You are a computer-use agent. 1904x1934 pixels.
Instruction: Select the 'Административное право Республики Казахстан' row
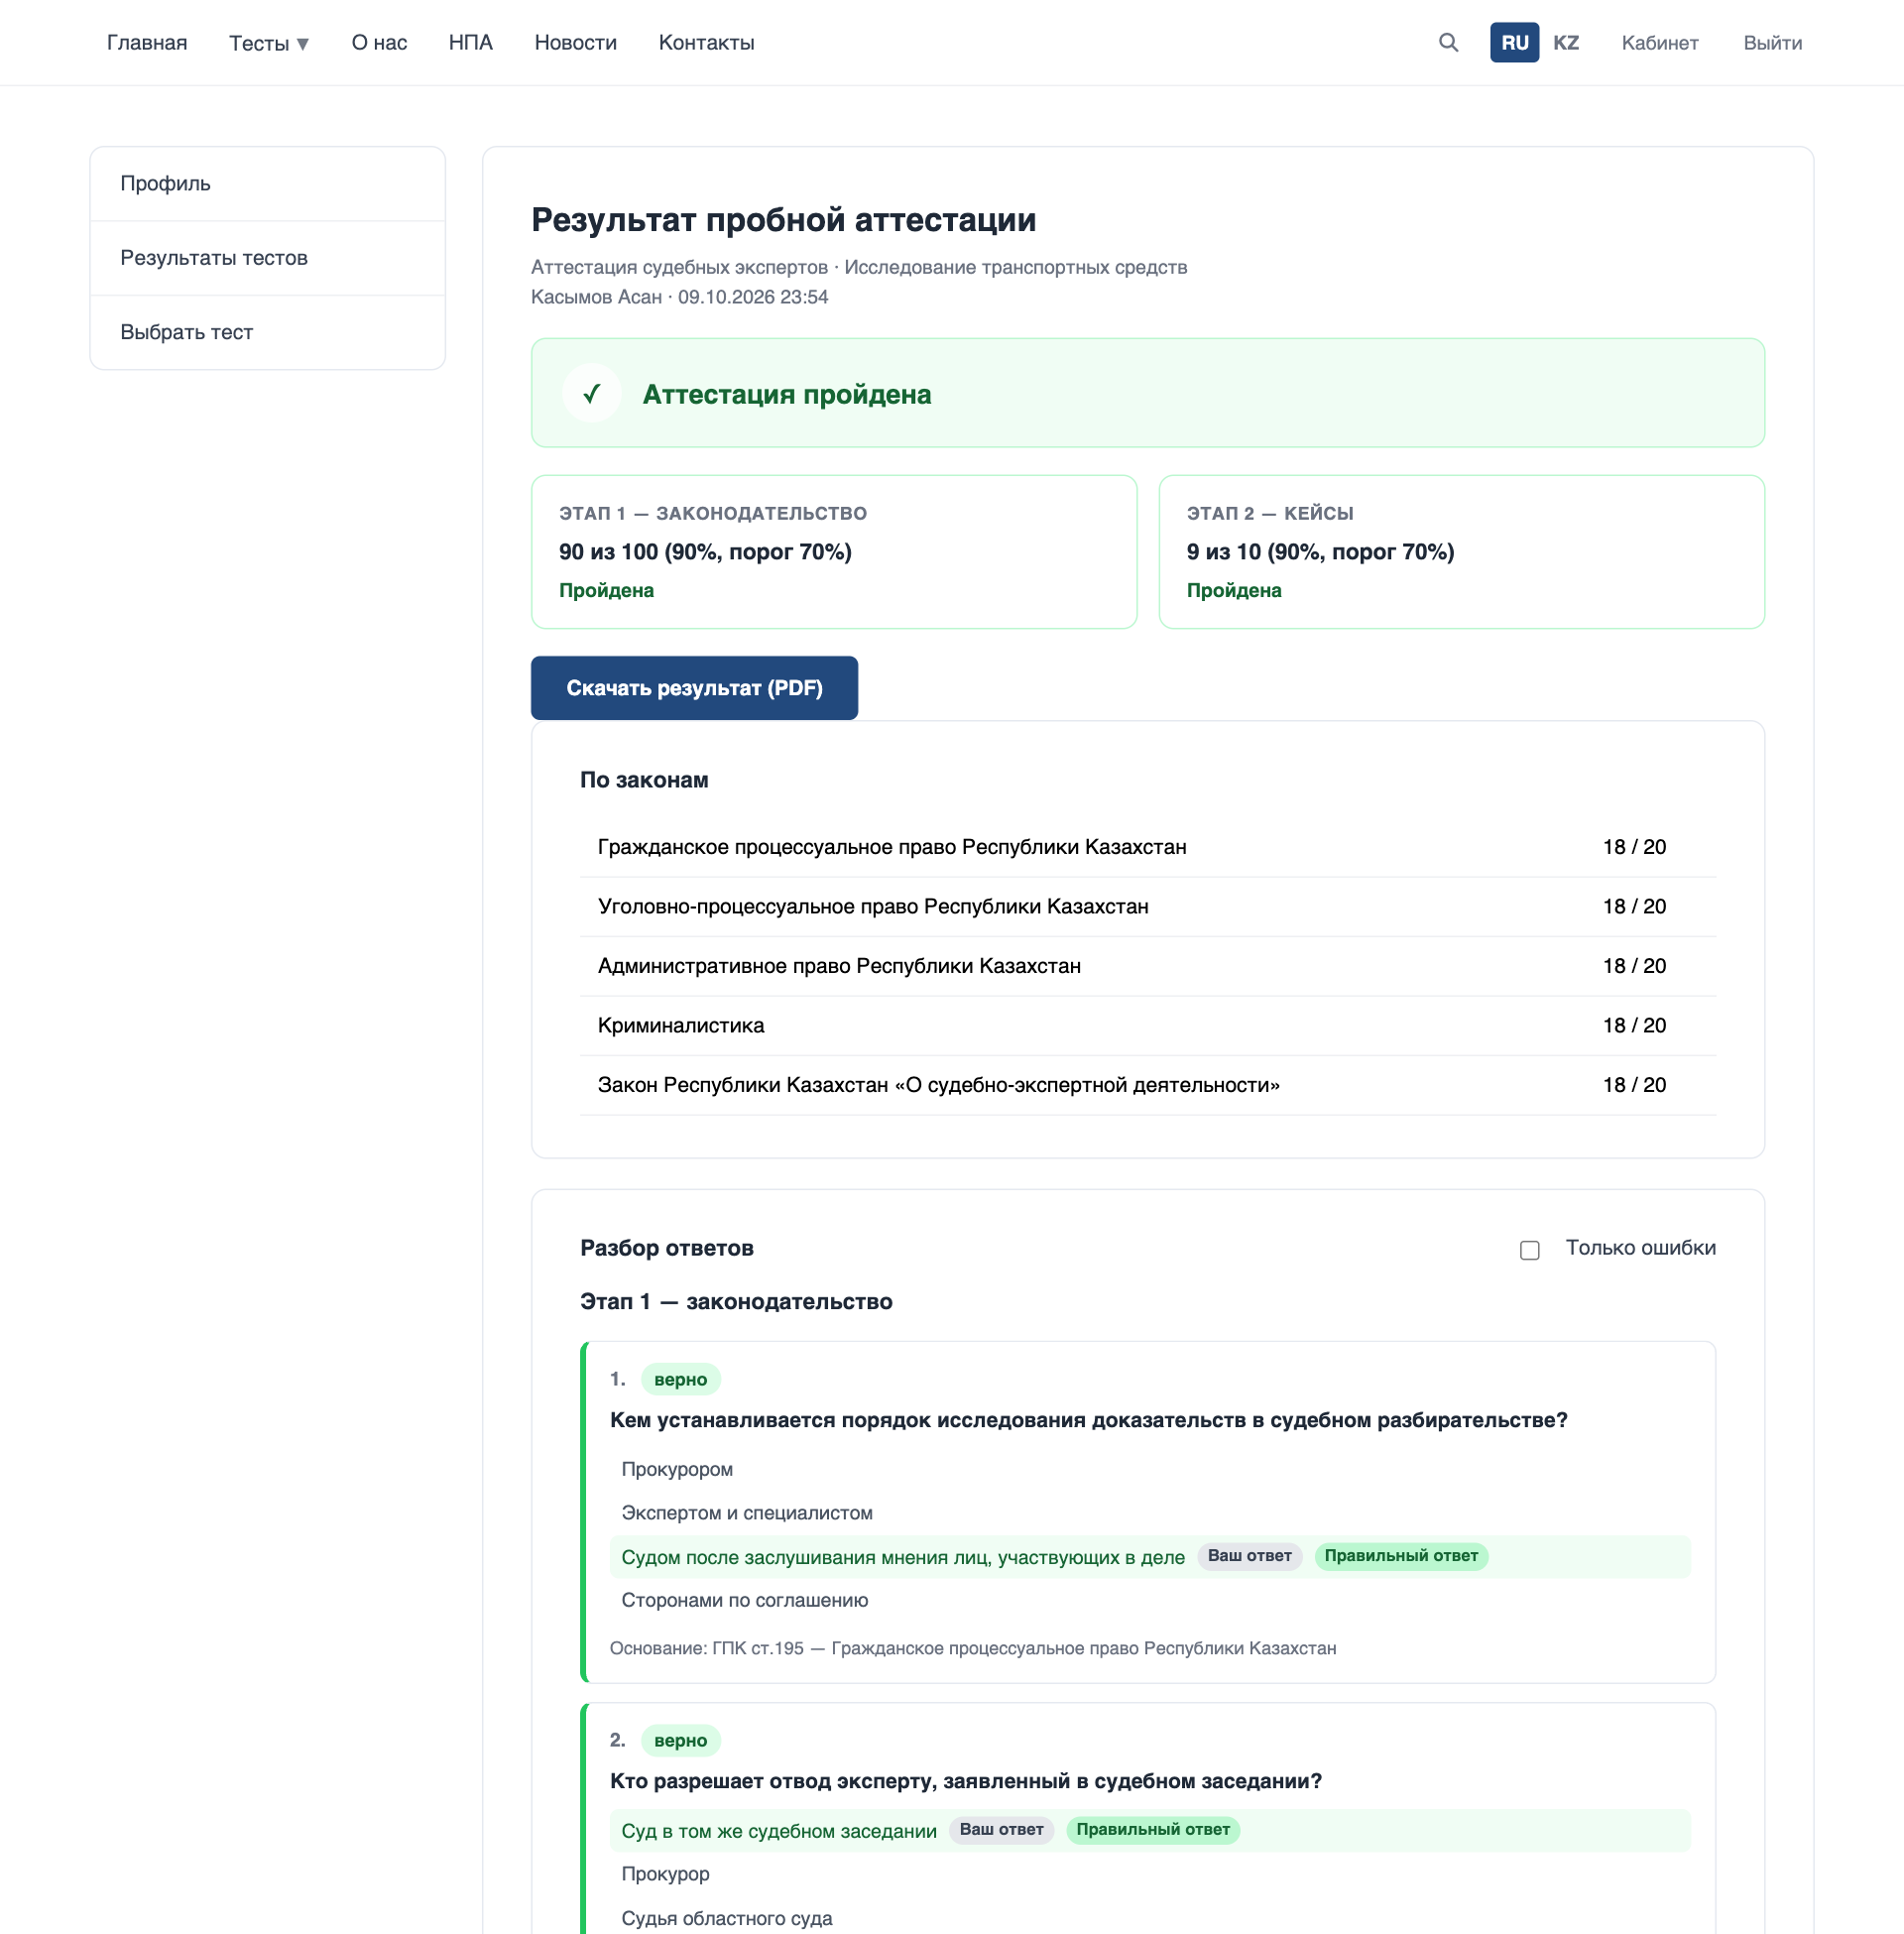(x=1148, y=966)
